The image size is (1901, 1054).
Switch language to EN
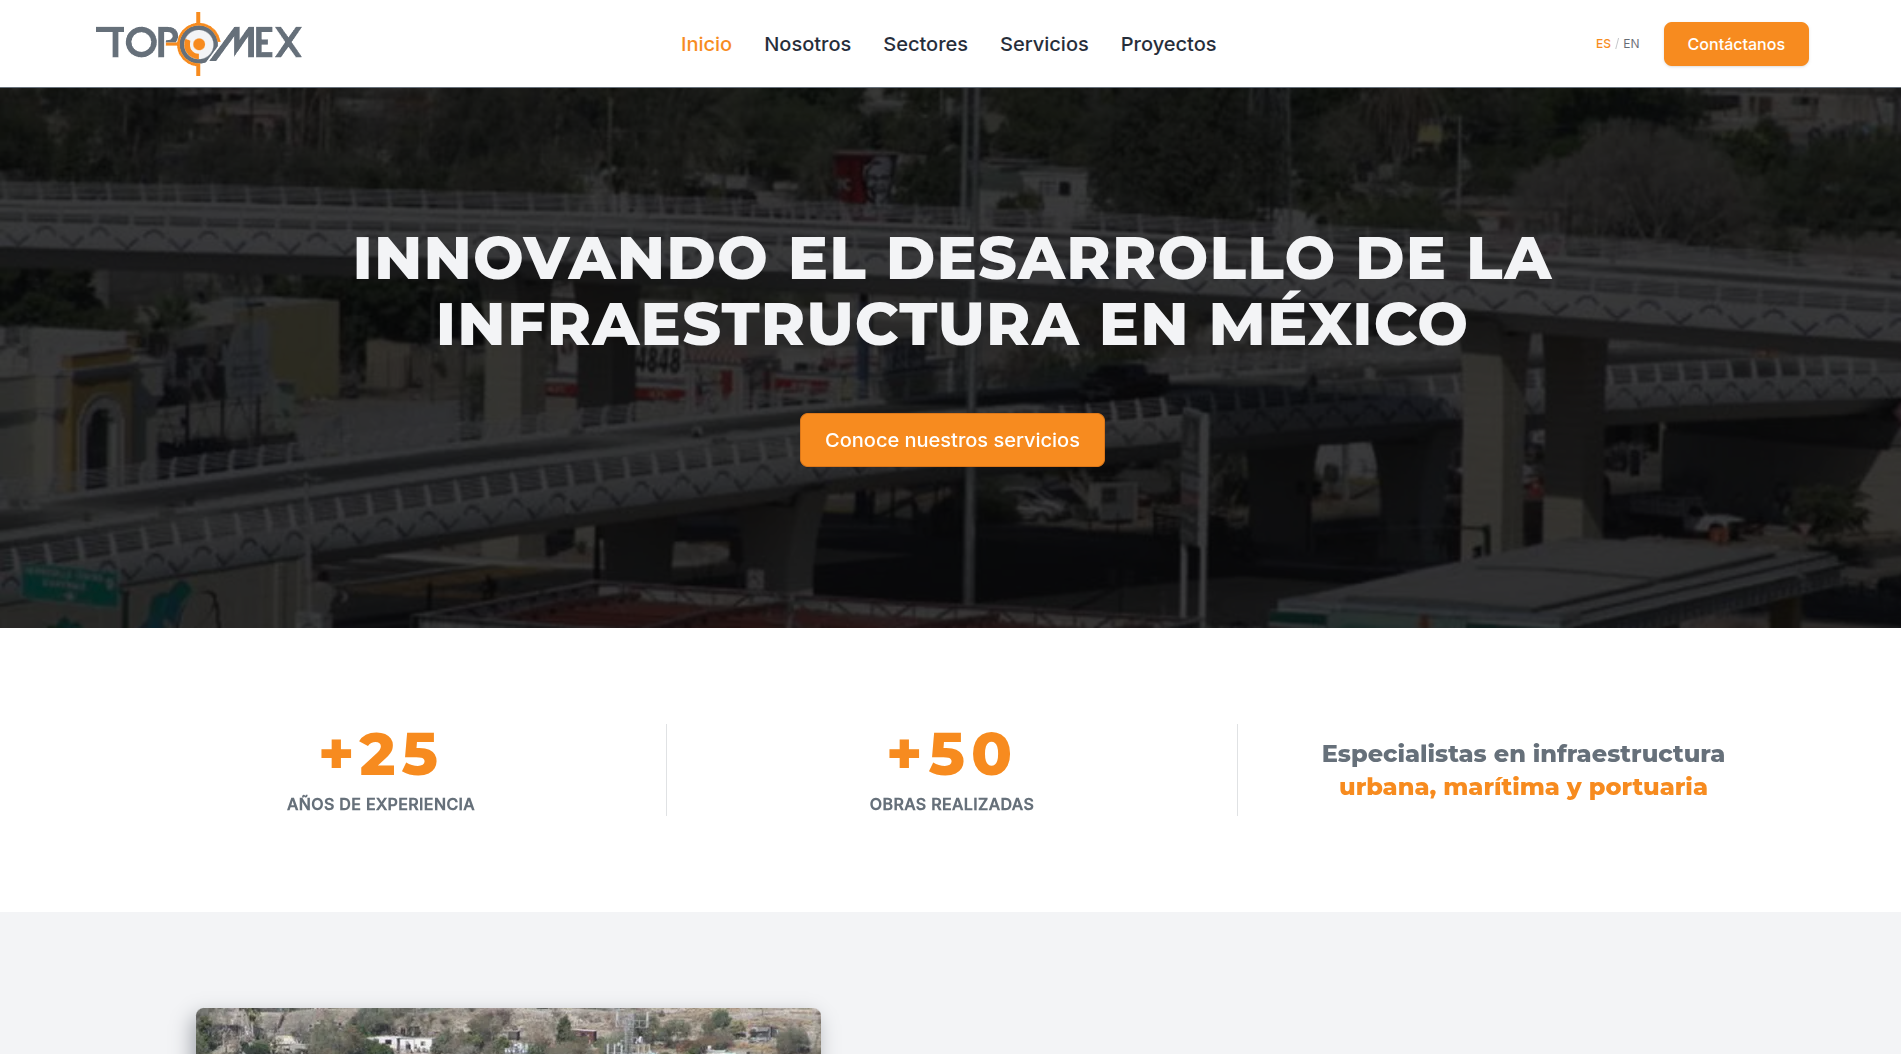[x=1631, y=44]
